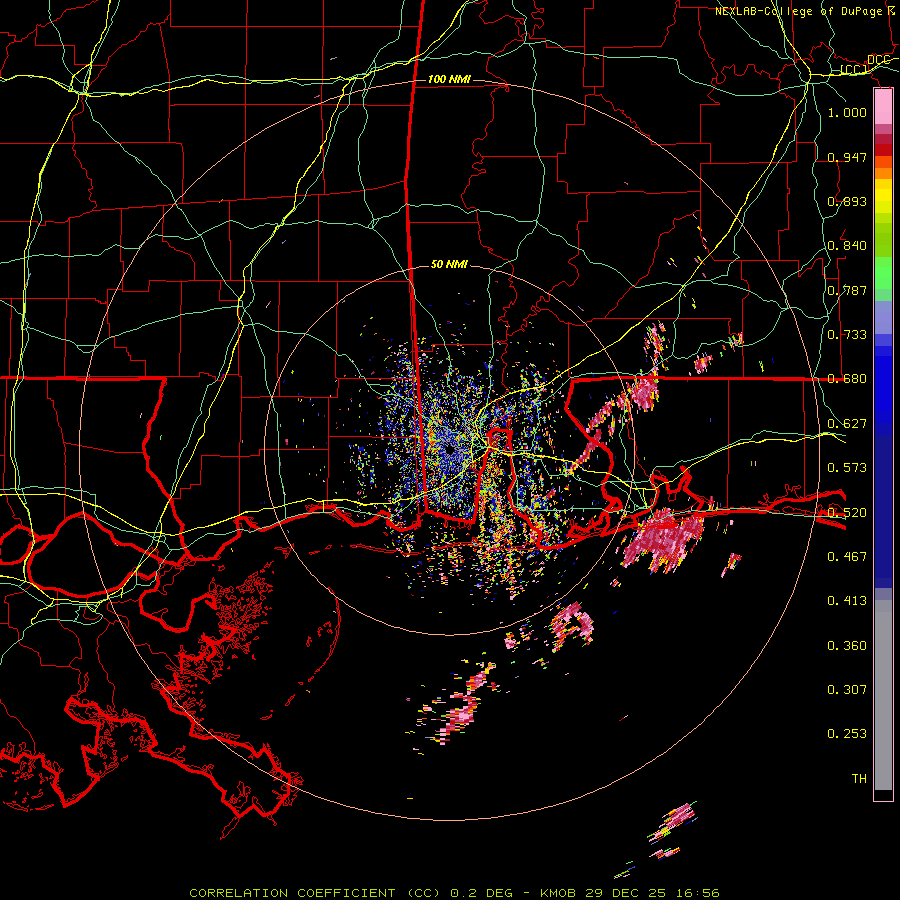Click the 1.000 value on the color scale

pos(847,112)
